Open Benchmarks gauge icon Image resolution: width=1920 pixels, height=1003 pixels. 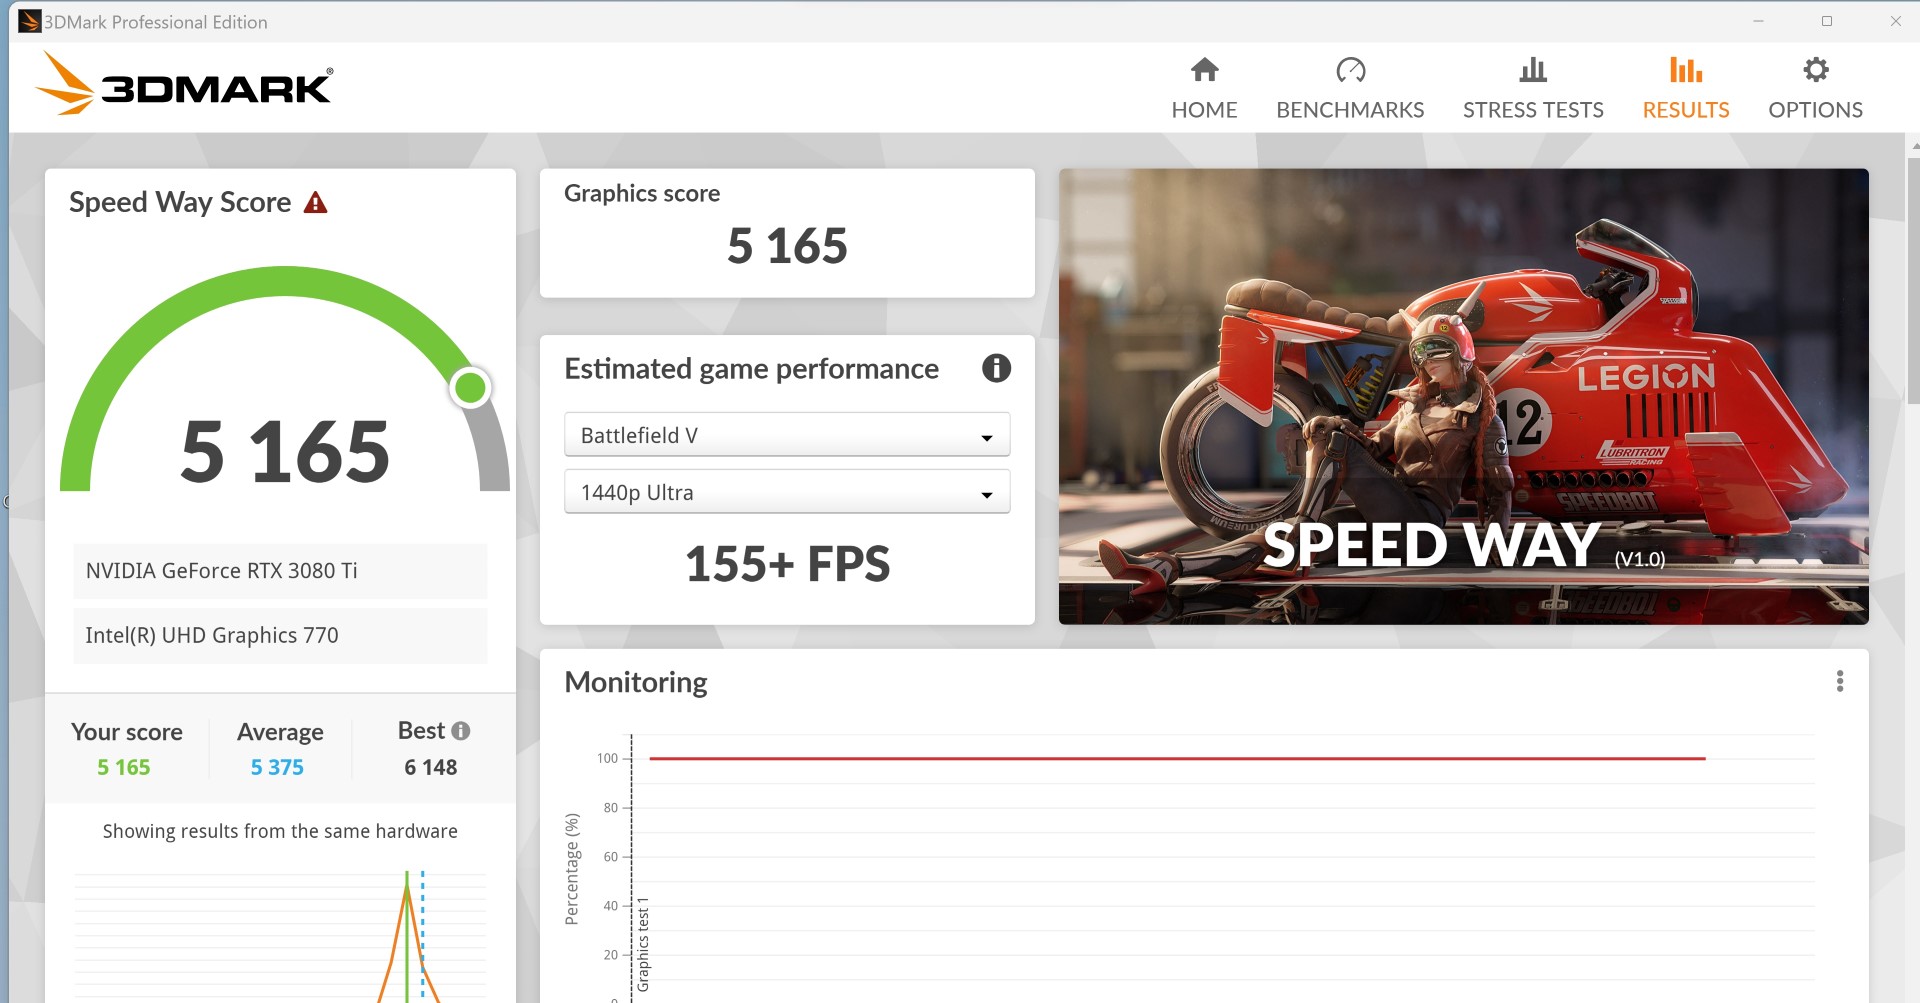[1350, 70]
